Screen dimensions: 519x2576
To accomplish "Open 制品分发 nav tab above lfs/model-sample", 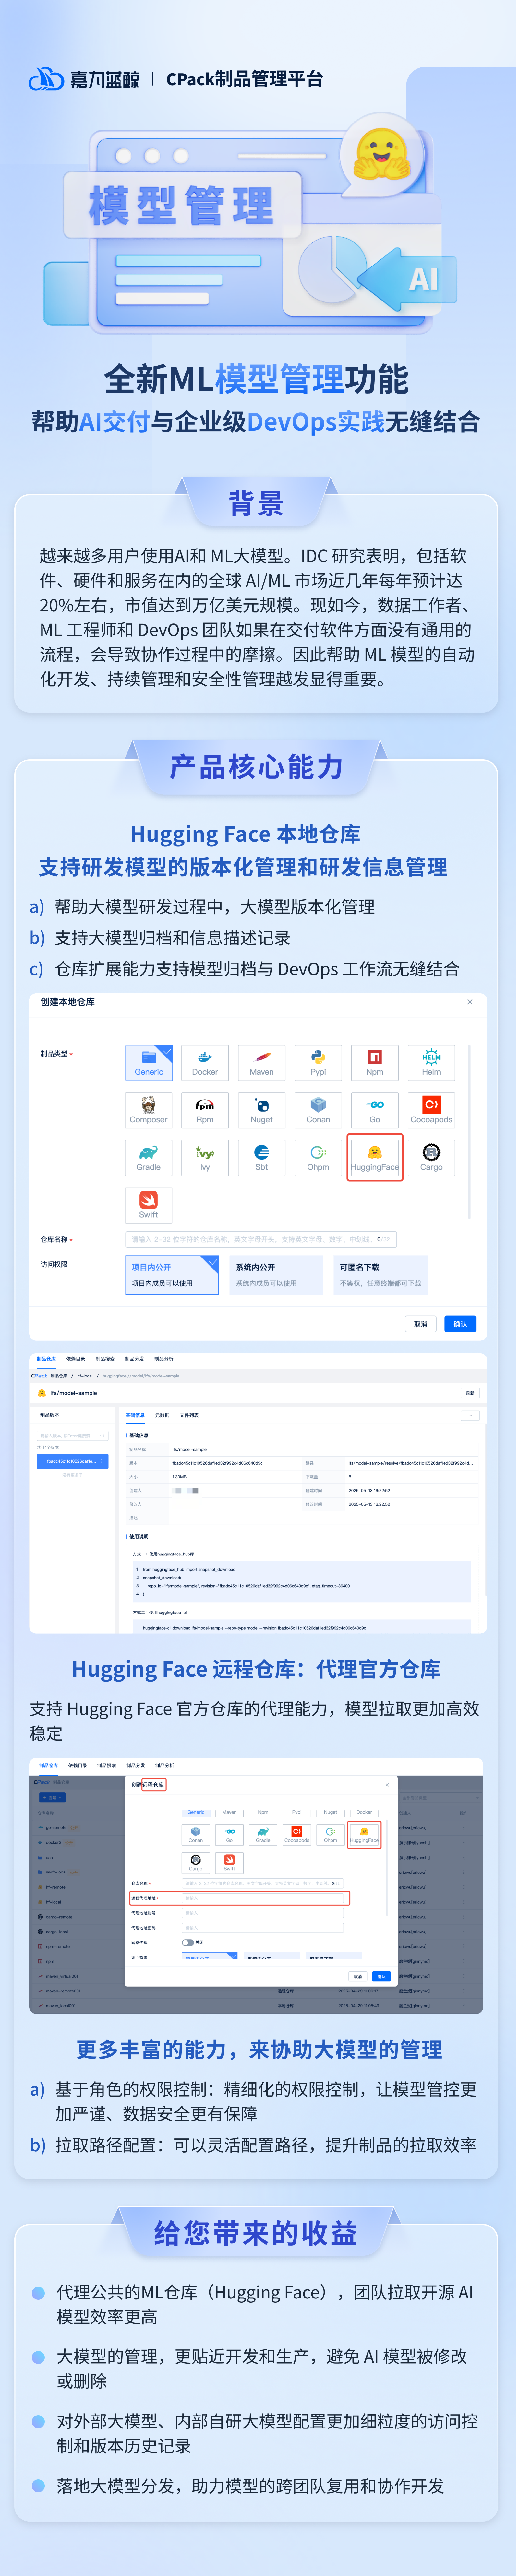I will 135,1359.
